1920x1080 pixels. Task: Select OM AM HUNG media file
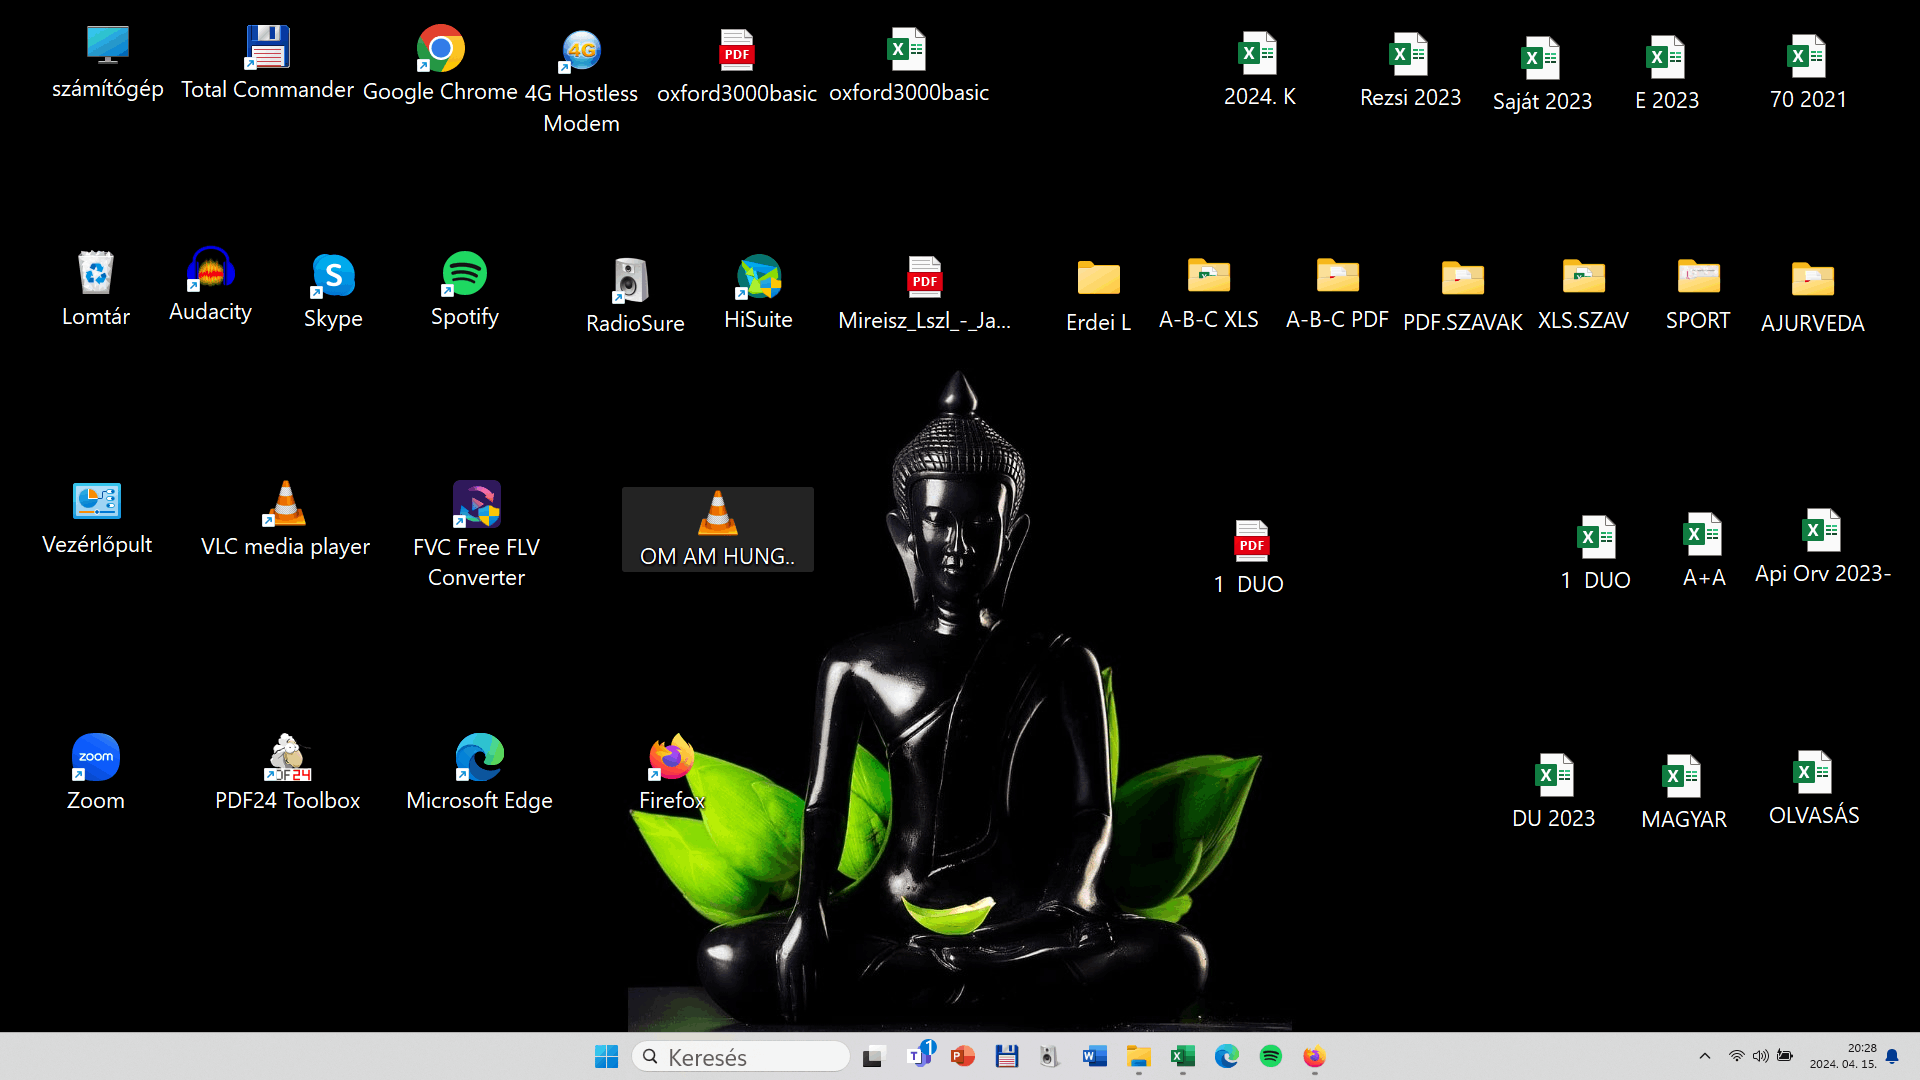coord(717,514)
